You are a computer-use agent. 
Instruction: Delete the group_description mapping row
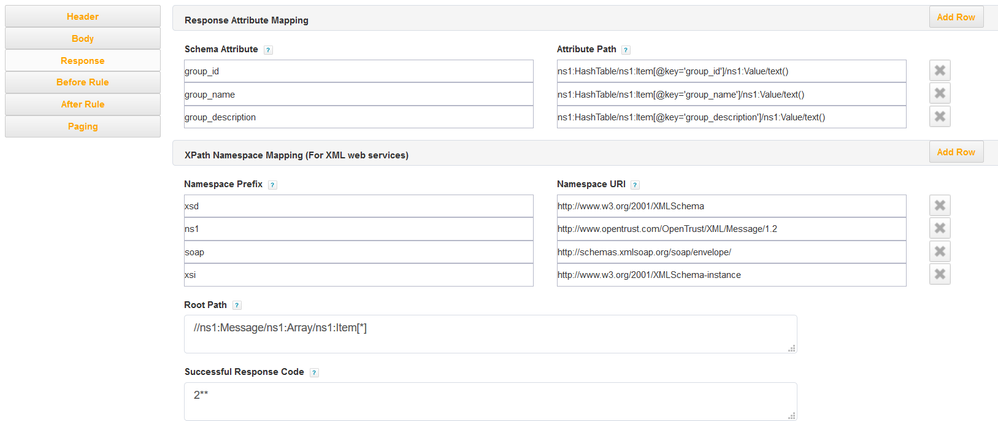click(x=939, y=117)
